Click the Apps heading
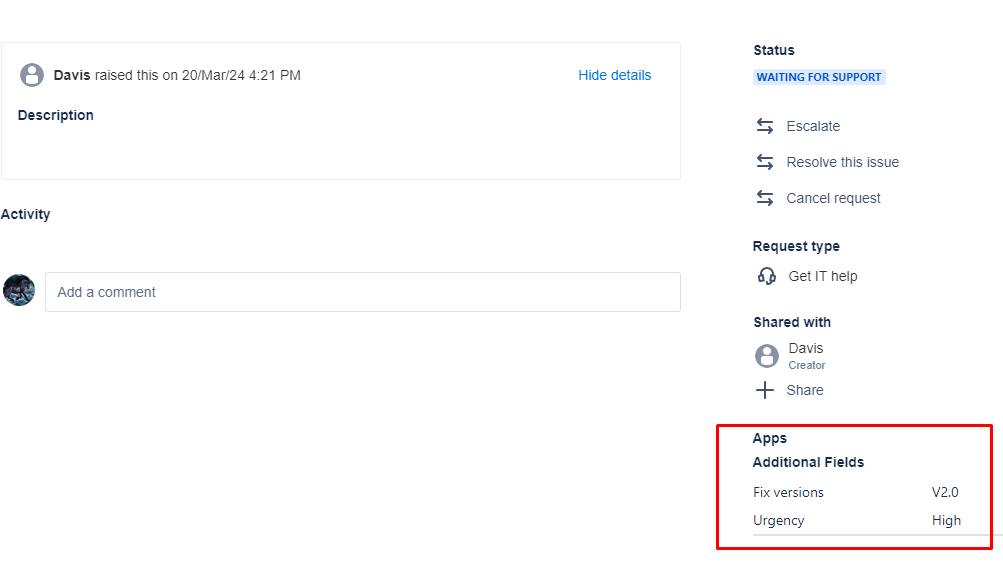The width and height of the screenshot is (1003, 576). pyautogui.click(x=770, y=438)
